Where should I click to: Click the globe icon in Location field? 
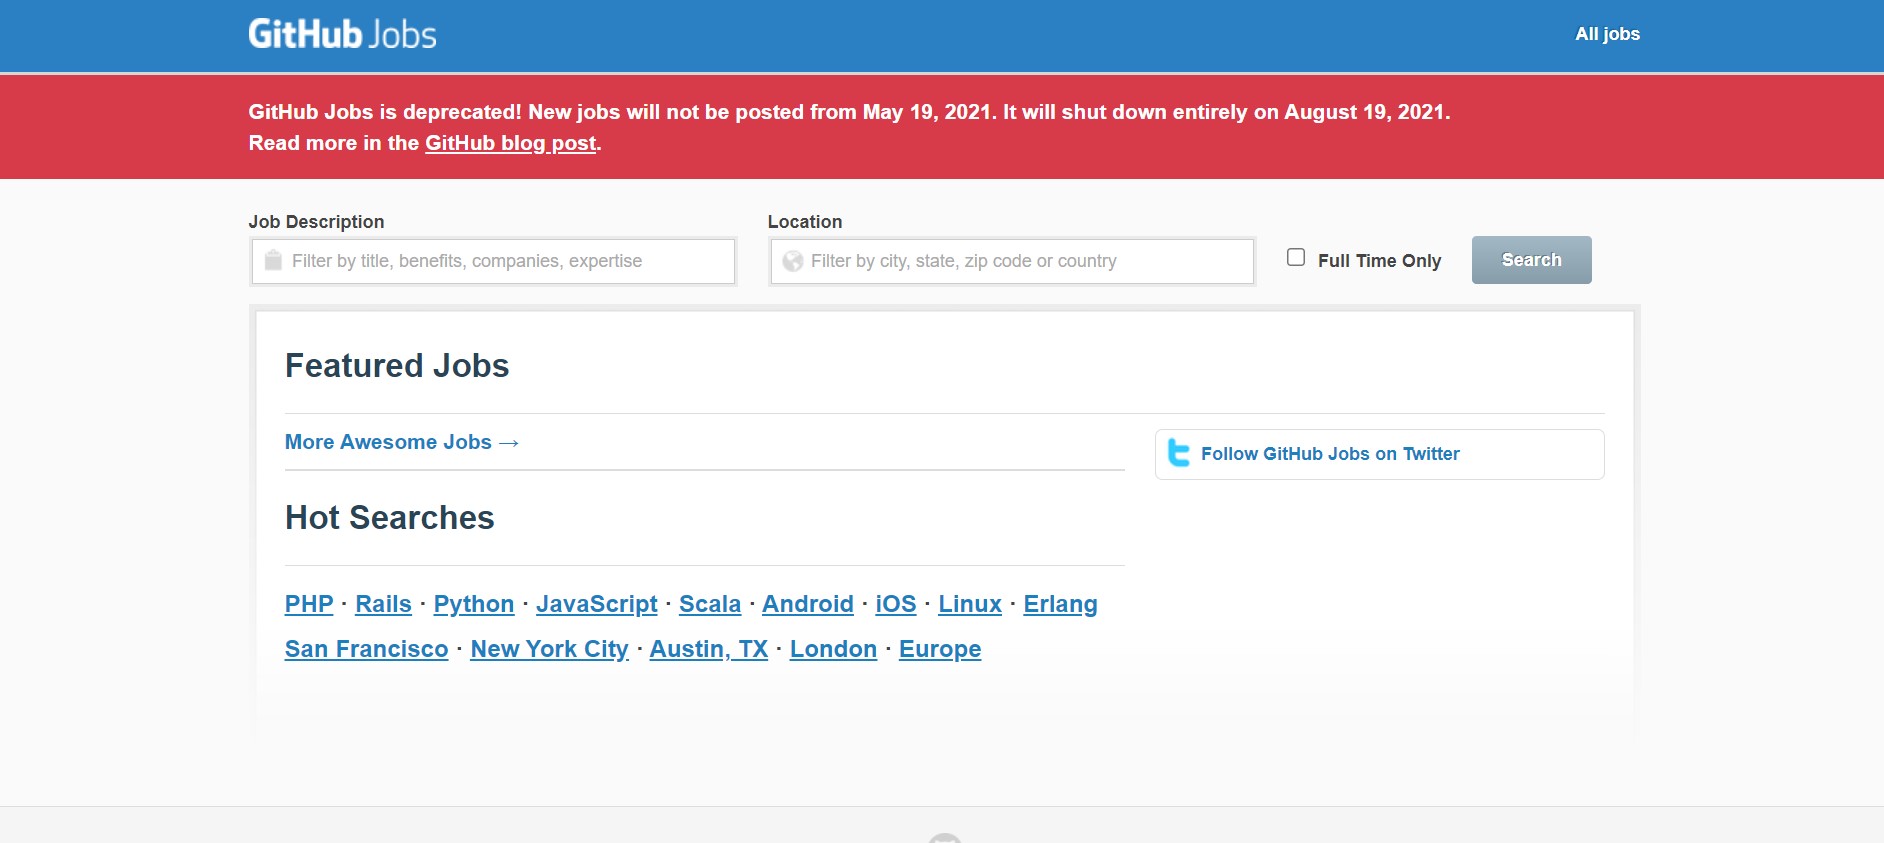[793, 261]
